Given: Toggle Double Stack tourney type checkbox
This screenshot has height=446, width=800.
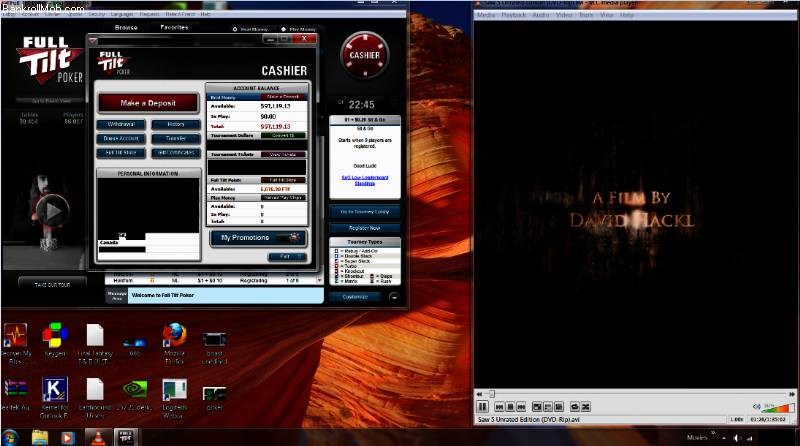Looking at the screenshot, I should pos(336,256).
